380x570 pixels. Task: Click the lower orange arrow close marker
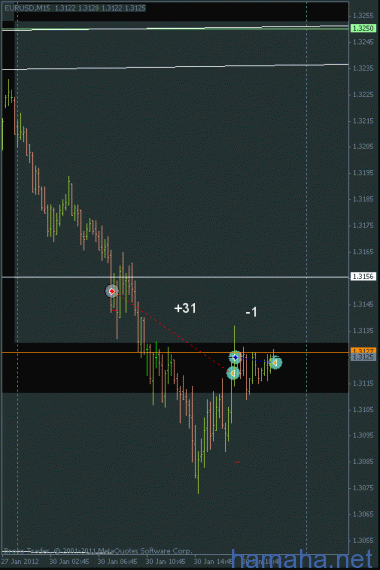233,373
